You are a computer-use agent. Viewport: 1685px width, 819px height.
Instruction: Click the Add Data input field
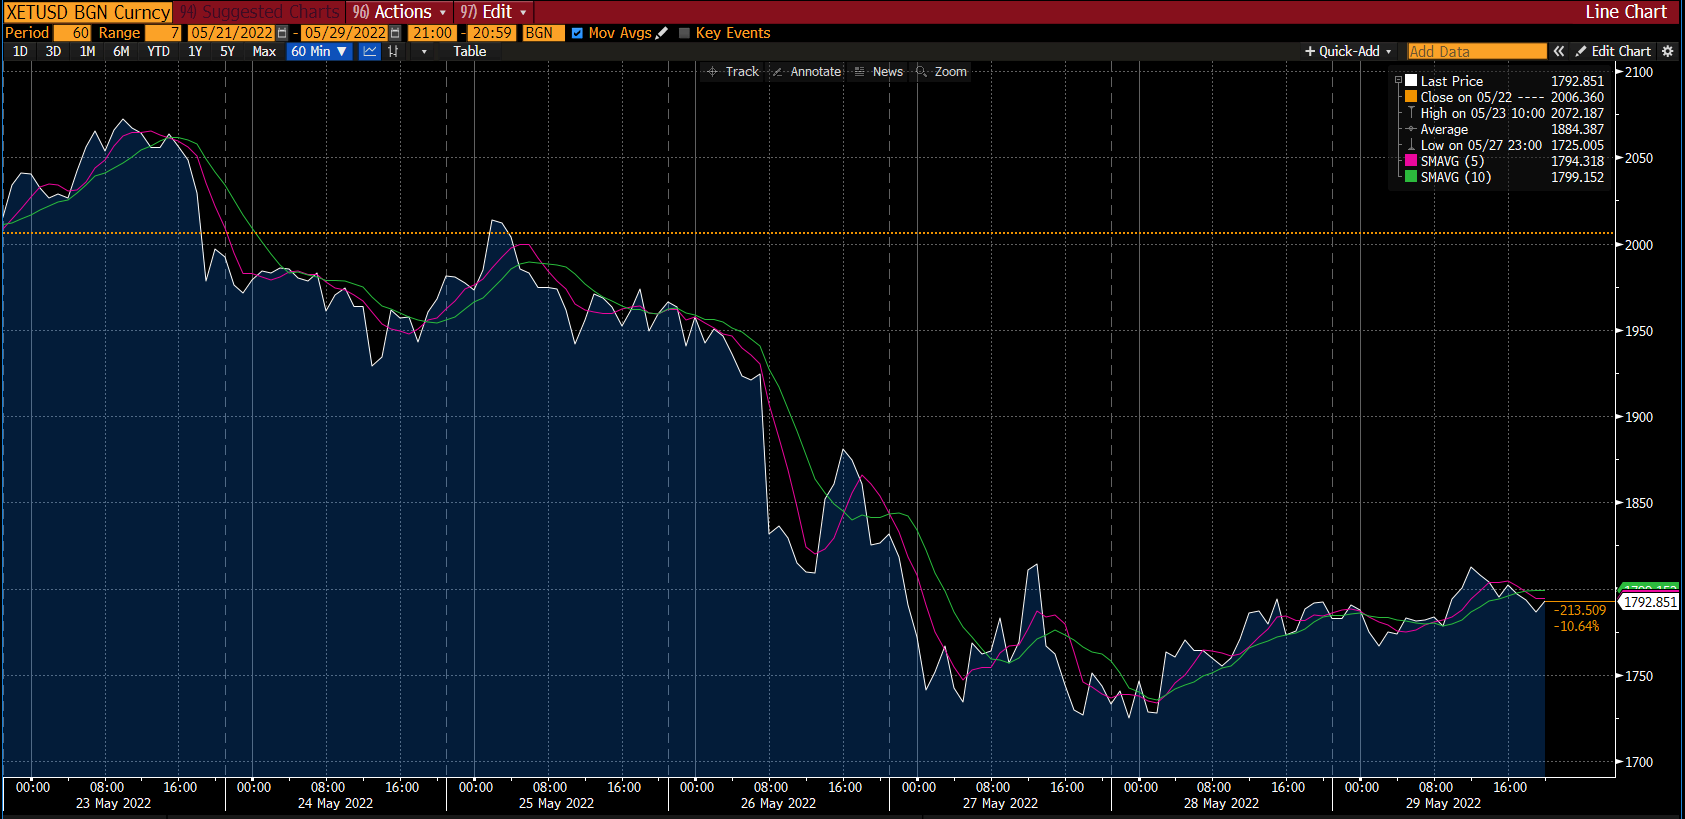tap(1476, 51)
